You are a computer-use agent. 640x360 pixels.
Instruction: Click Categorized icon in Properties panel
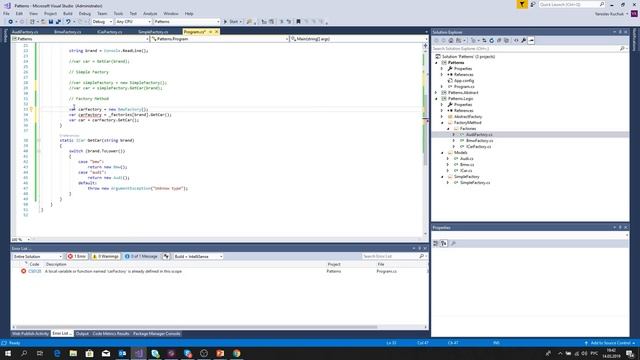point(436,243)
